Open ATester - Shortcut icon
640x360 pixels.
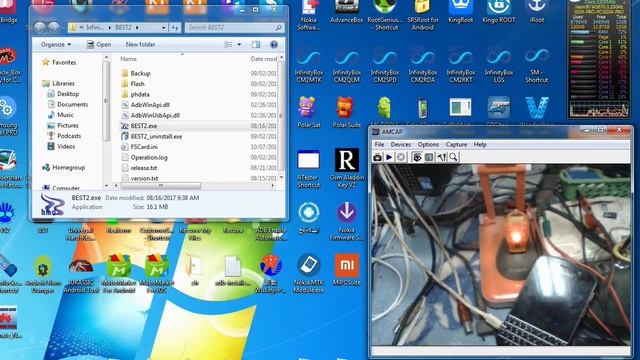309,169
